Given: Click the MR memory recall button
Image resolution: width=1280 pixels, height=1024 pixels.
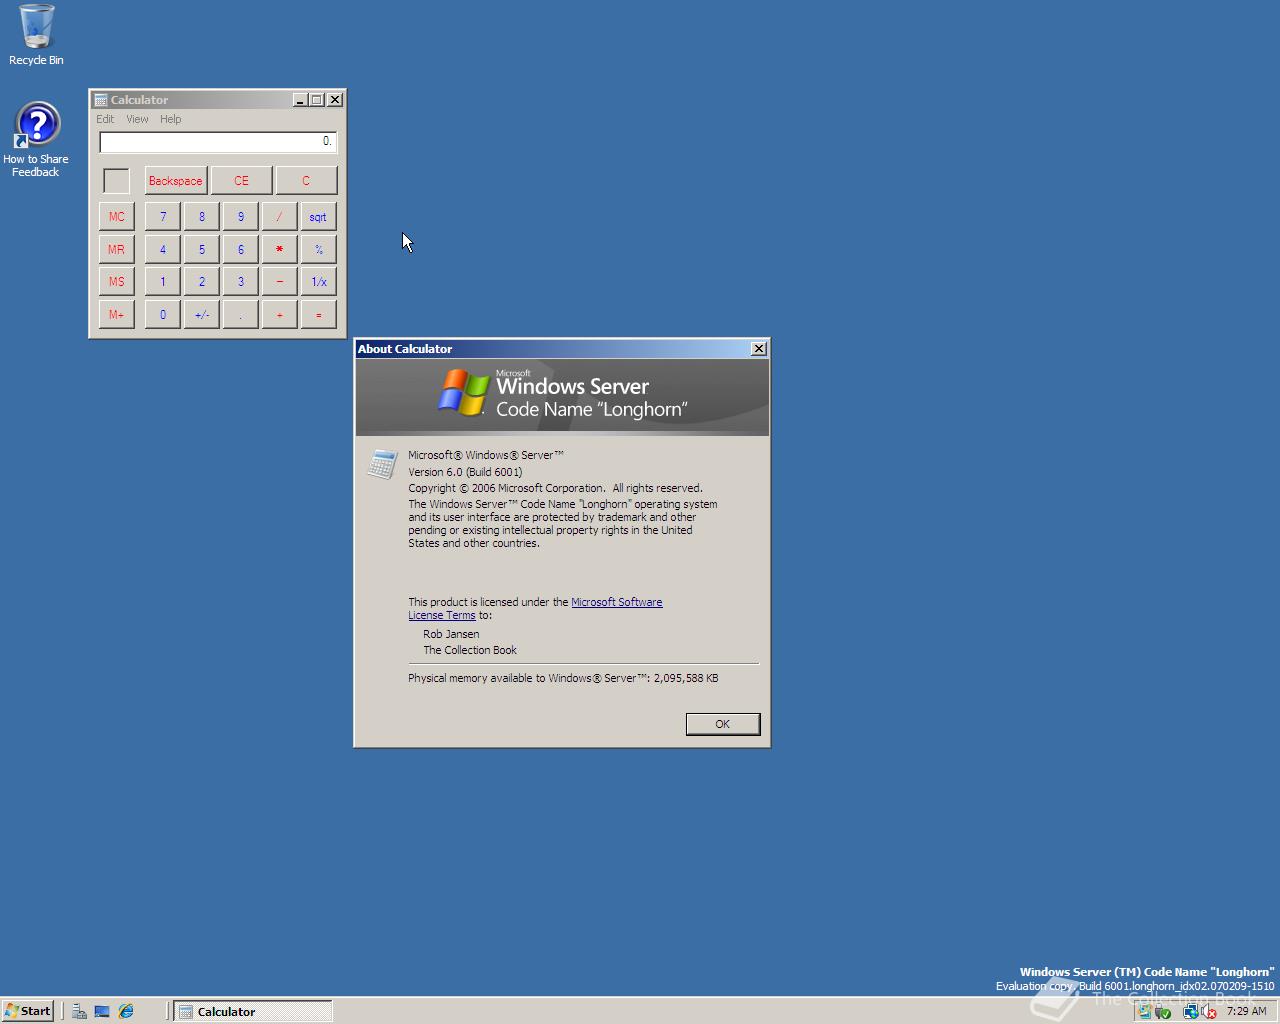Looking at the screenshot, I should click(x=117, y=249).
